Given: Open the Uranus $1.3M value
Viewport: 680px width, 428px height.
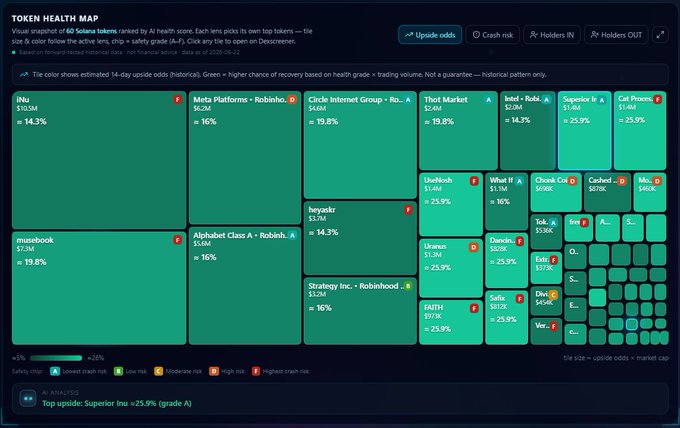Looking at the screenshot, I should tap(432, 255).
